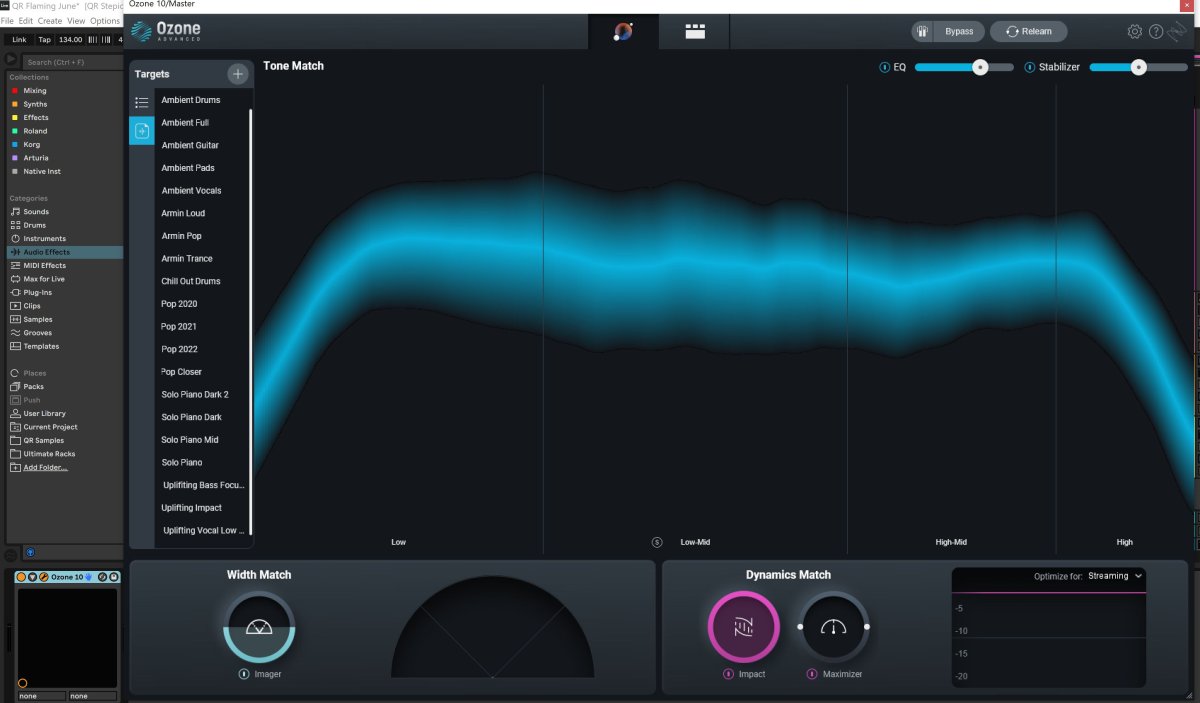The height and width of the screenshot is (703, 1200).
Task: Select the Plug-Ins category
Action: 38,292
